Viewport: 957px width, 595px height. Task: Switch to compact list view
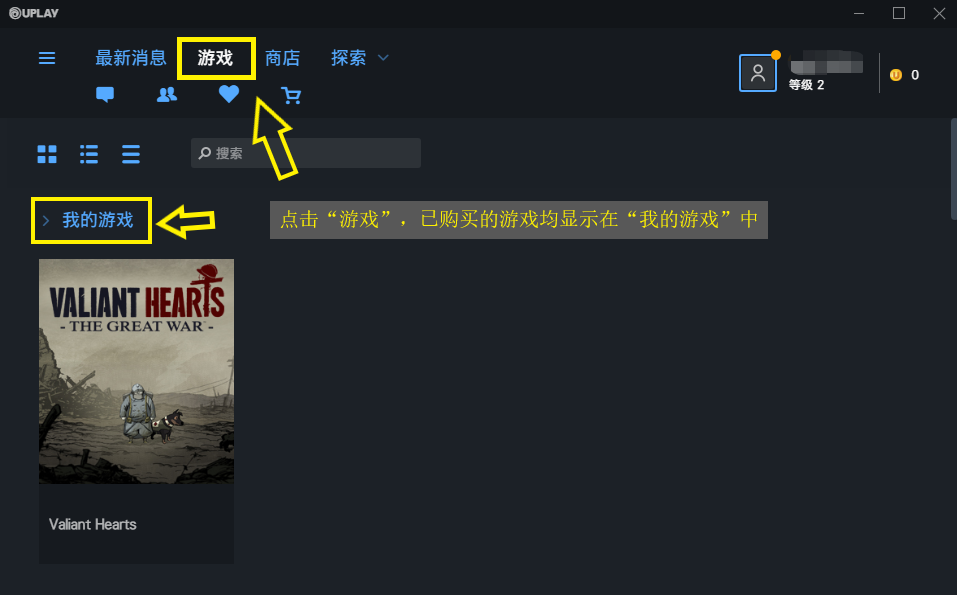point(131,154)
